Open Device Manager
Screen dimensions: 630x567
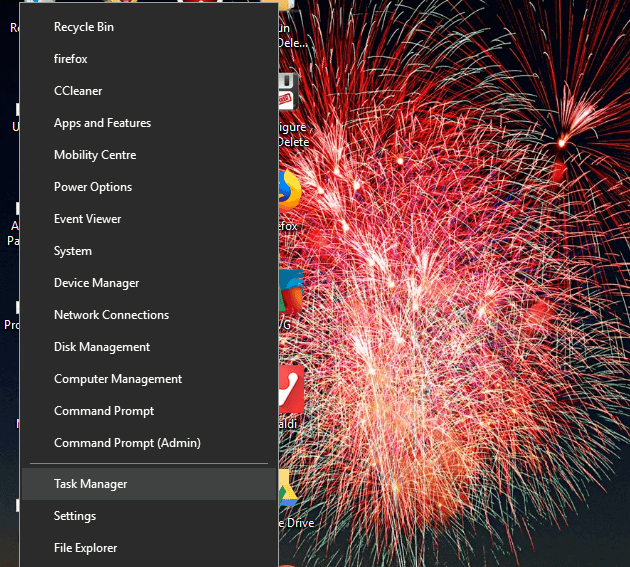click(x=149, y=283)
